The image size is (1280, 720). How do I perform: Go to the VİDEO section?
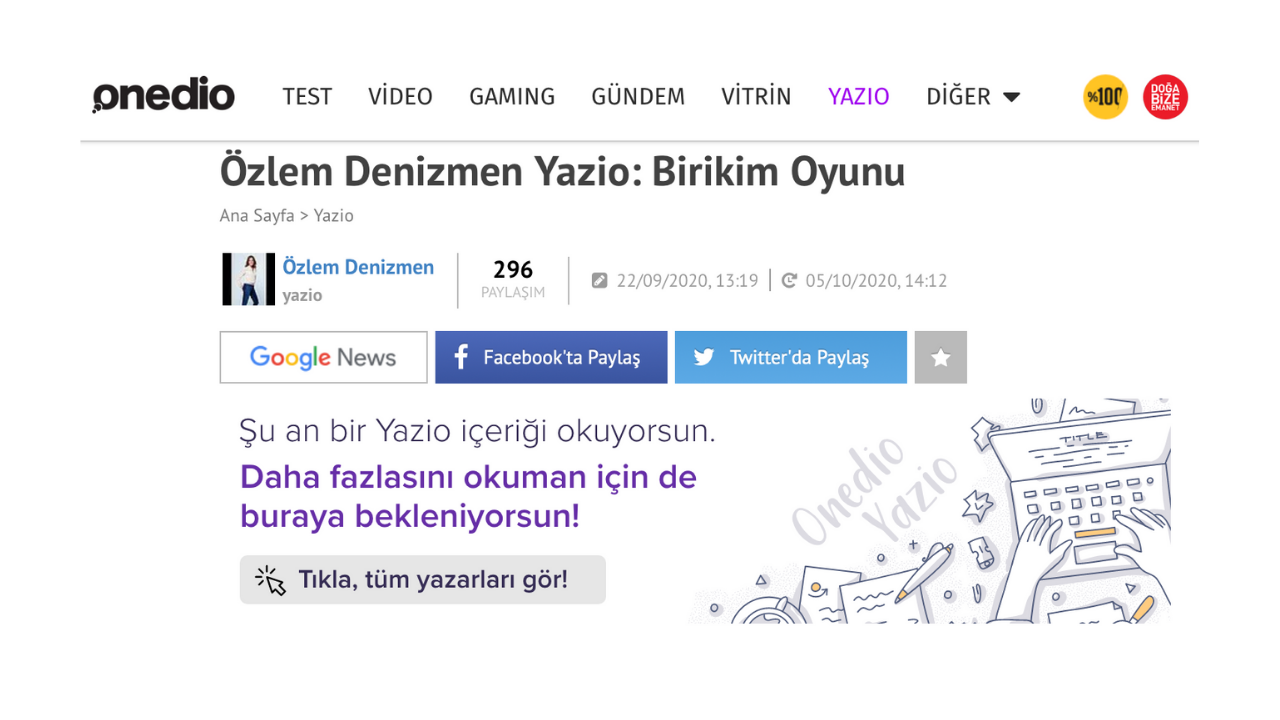tap(400, 97)
